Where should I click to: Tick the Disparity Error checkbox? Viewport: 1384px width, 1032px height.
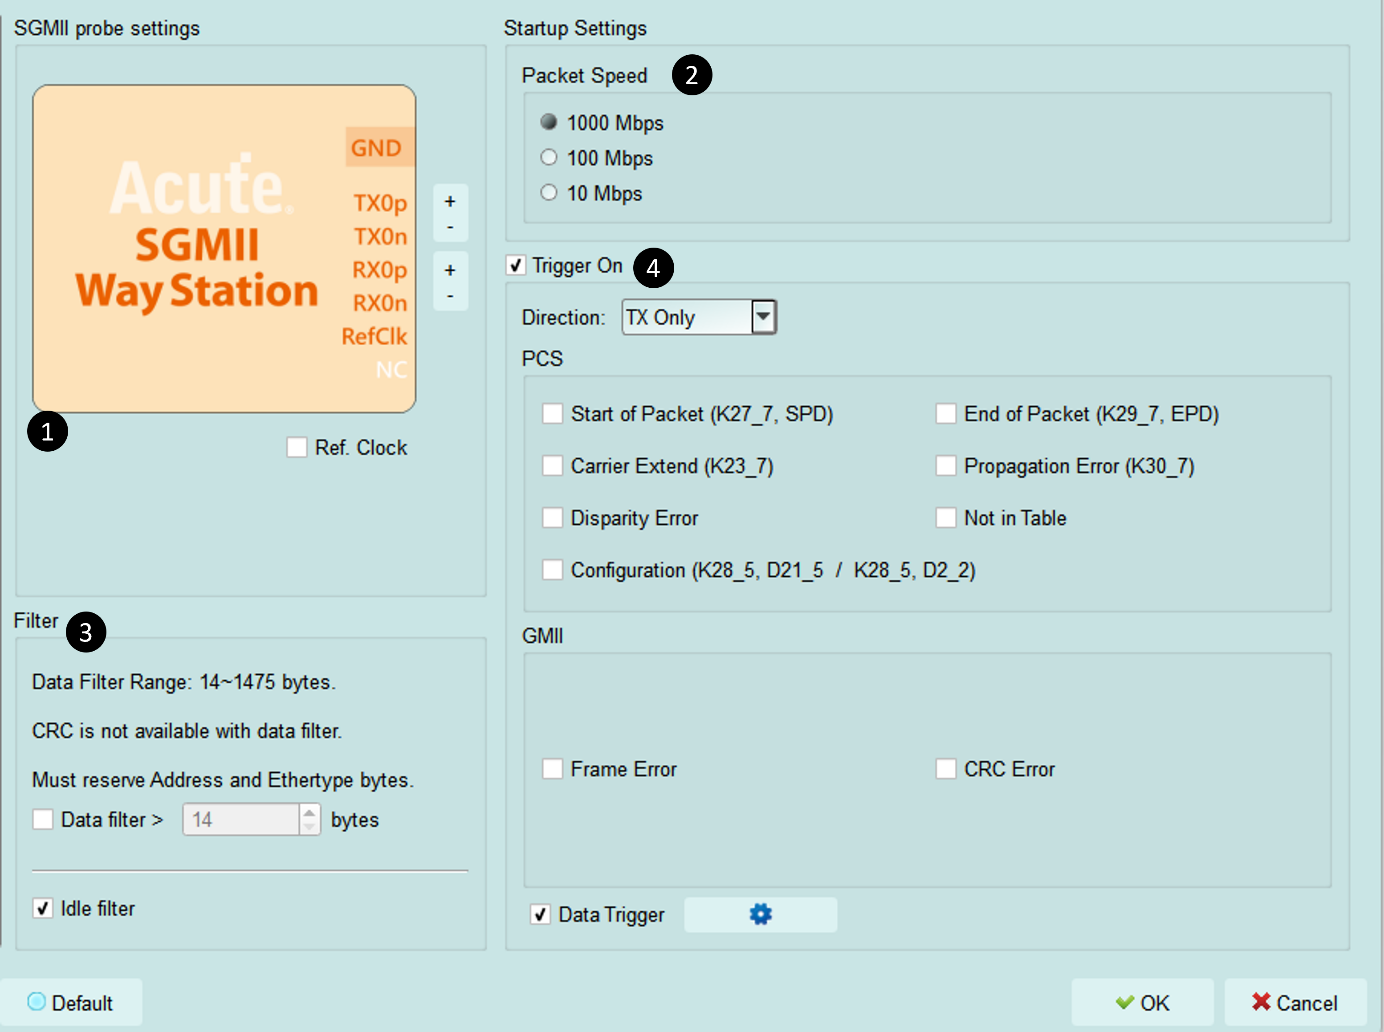pos(552,517)
